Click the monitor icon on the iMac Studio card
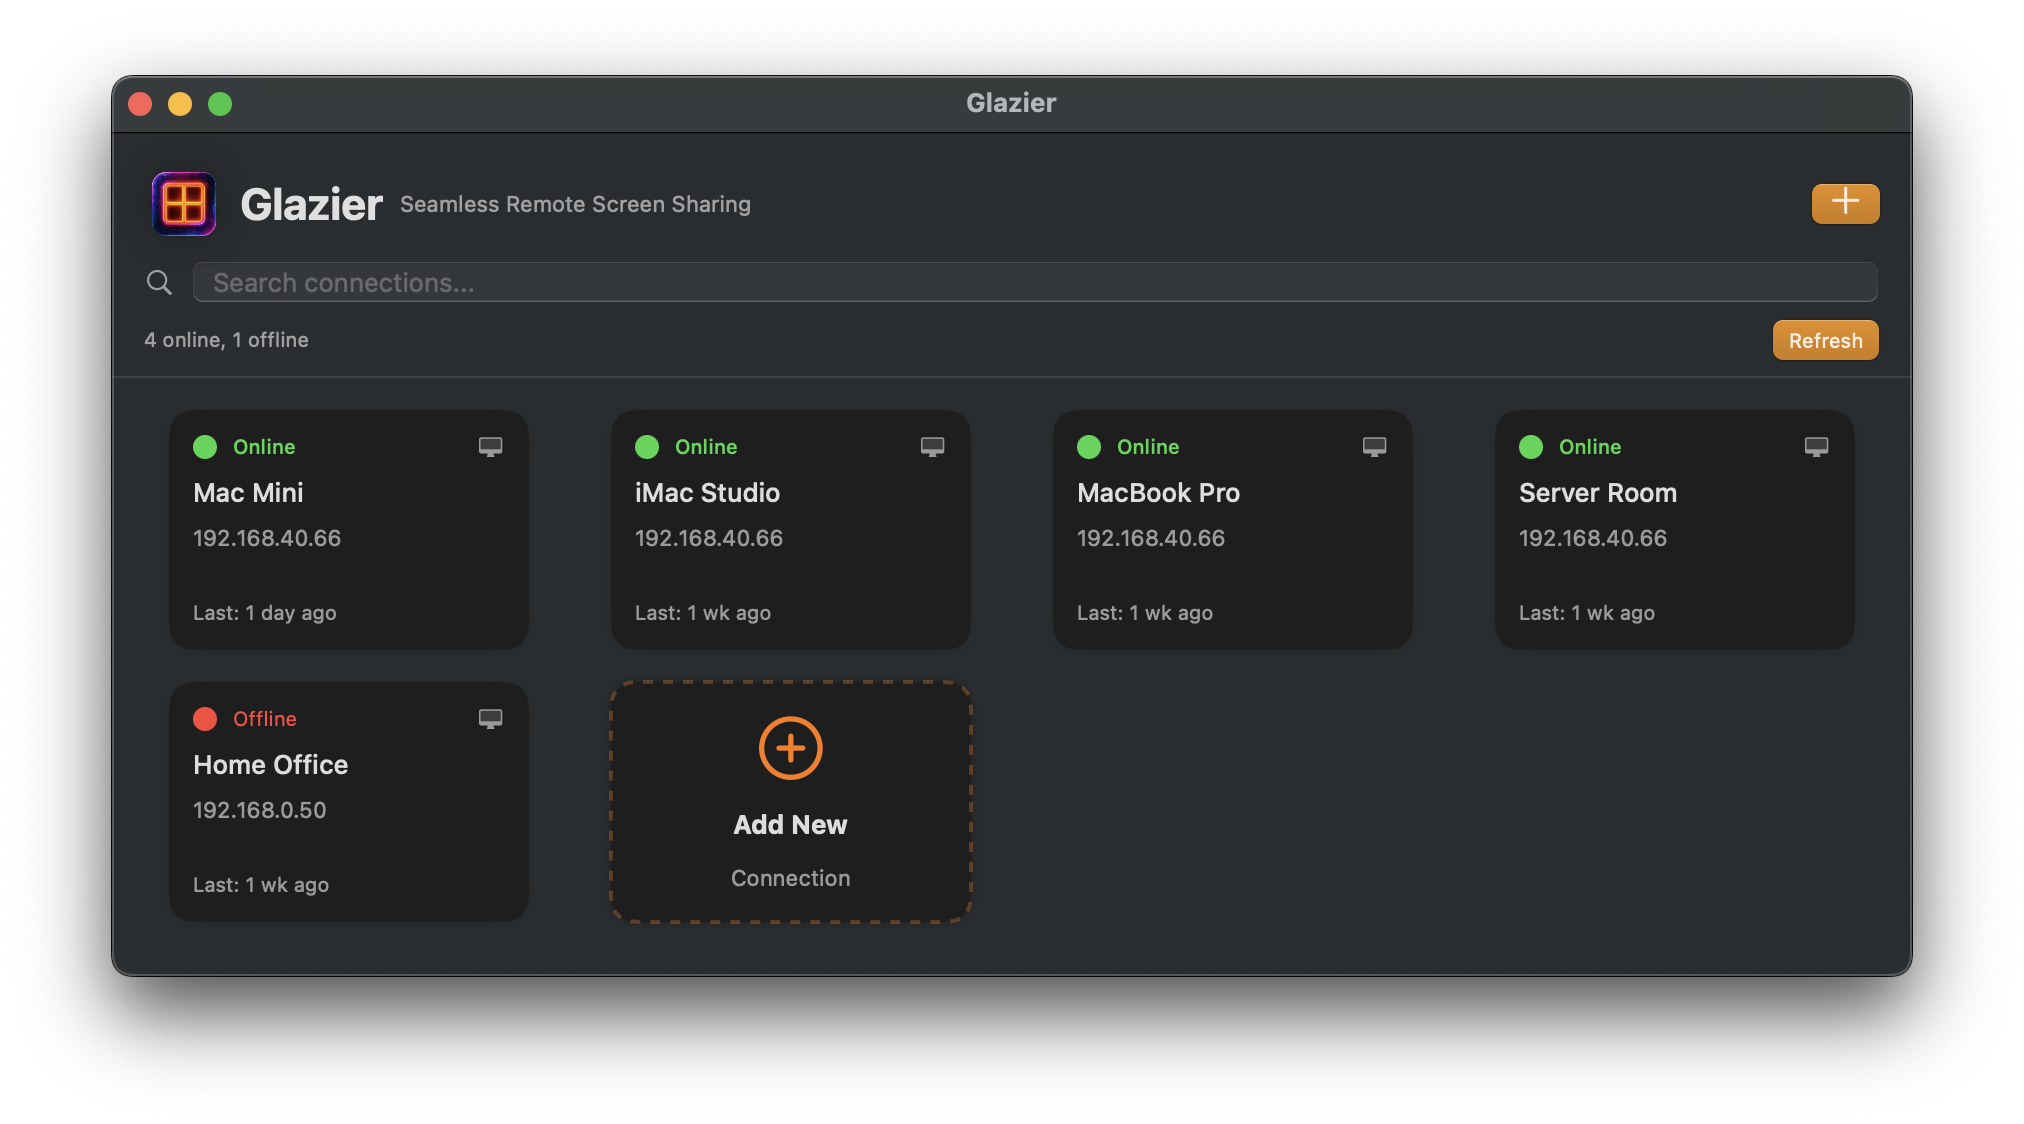 (x=933, y=447)
